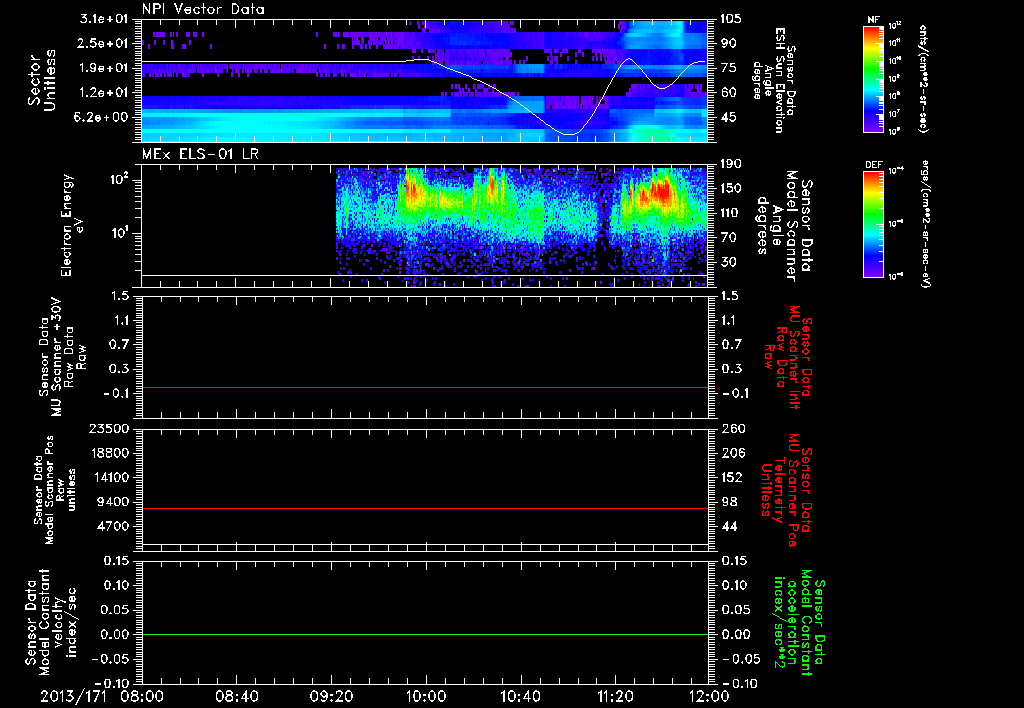Click the red 'MU Scanner Pos Telemetry' label
Viewport: 1024px width, 708px height.
[x=787, y=489]
